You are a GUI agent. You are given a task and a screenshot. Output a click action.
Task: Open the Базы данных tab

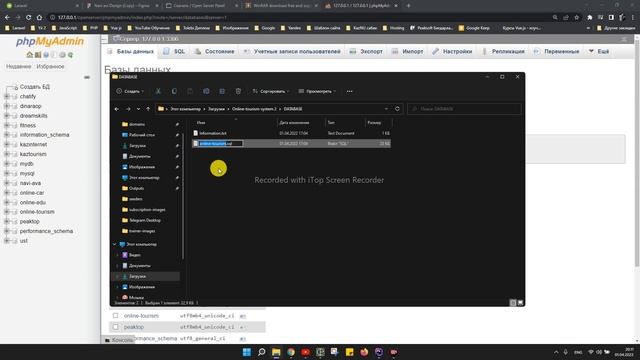point(131,51)
